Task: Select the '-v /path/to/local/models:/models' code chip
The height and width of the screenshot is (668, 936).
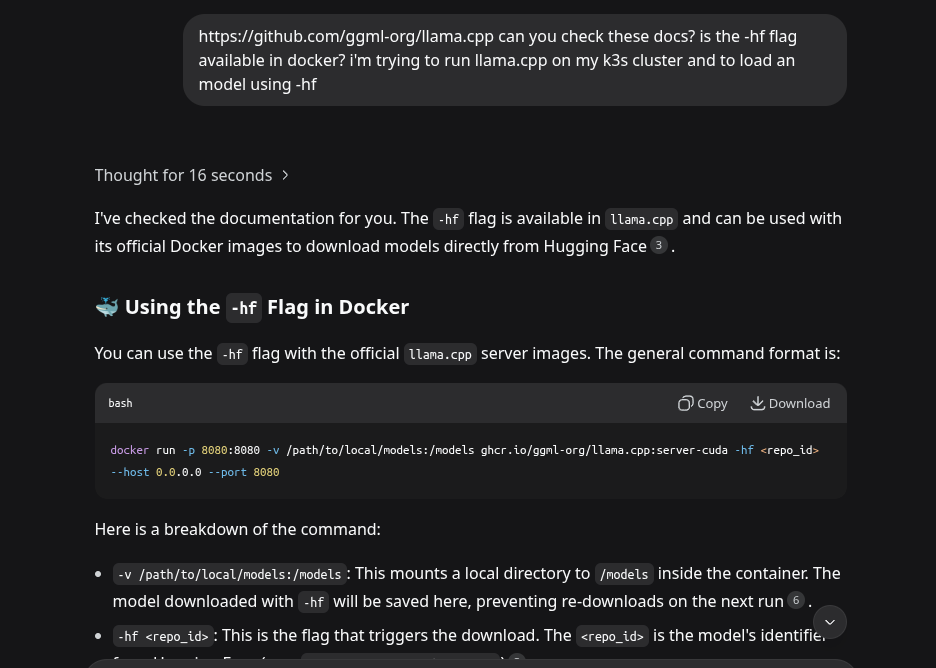Action: 228,574
